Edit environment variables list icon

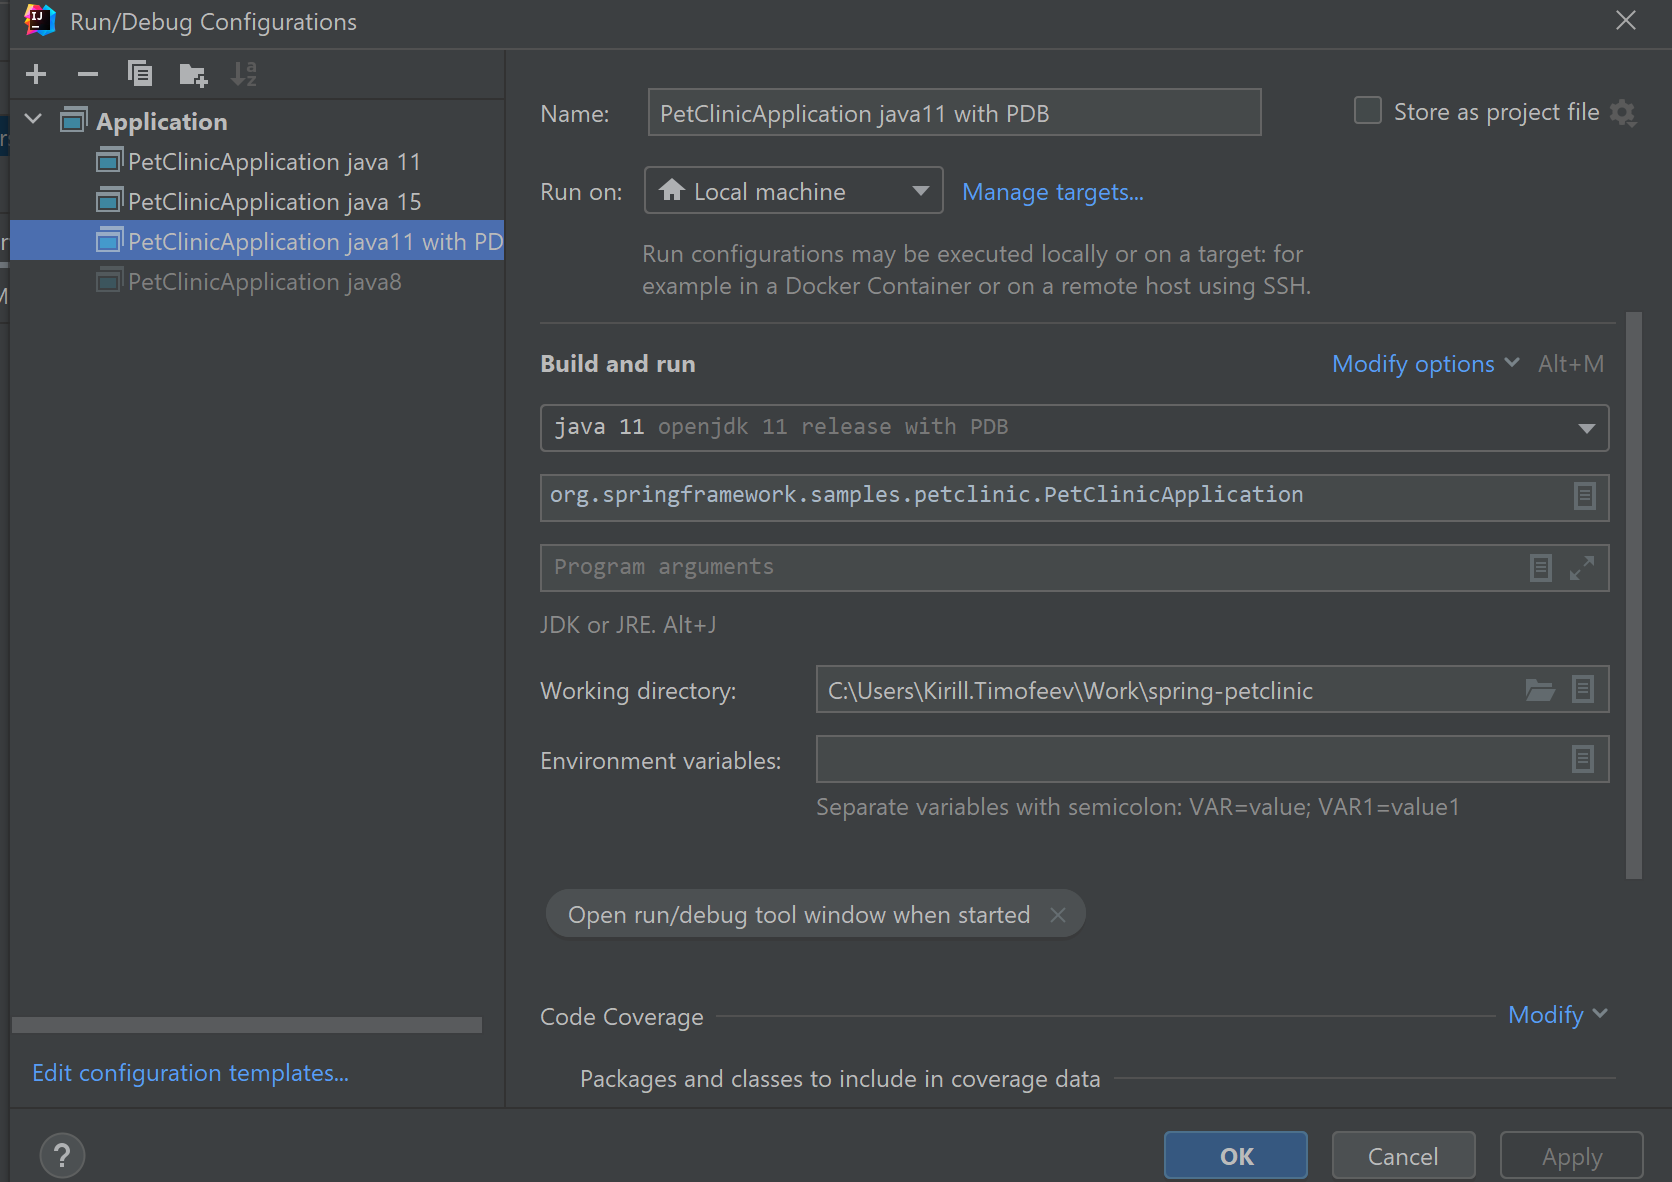point(1583,759)
